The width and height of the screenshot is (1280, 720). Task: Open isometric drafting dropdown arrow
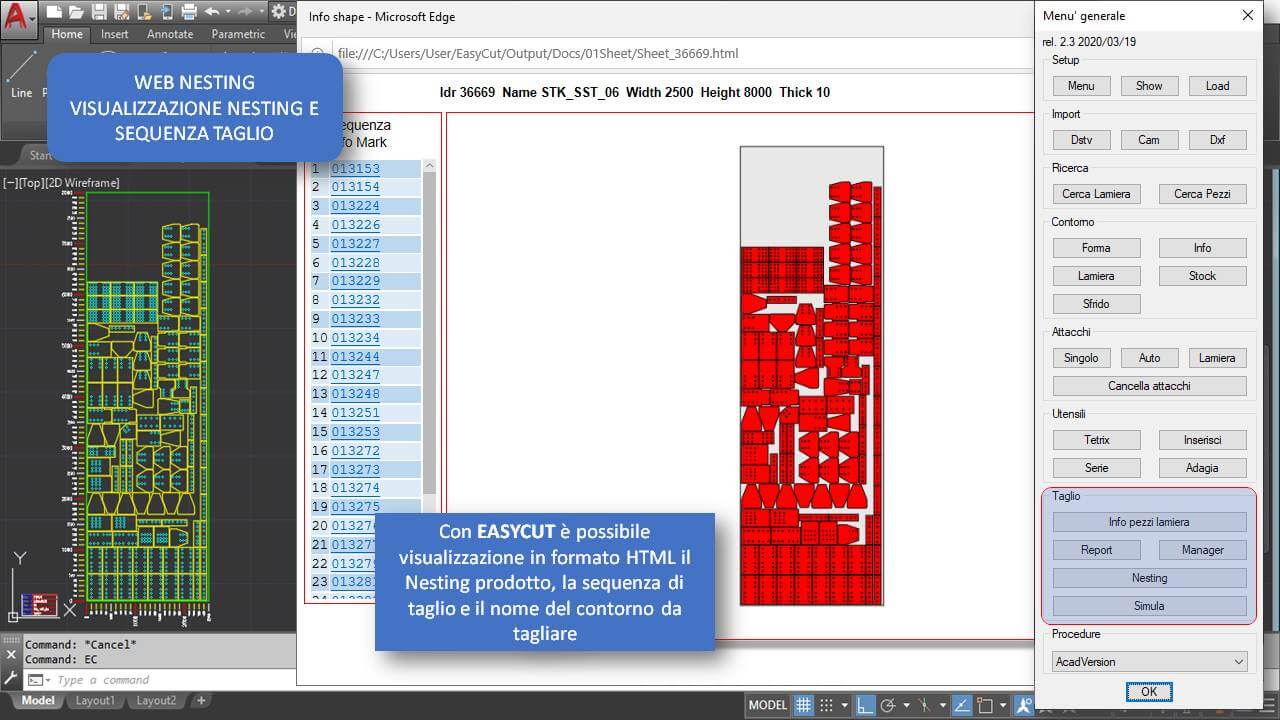(943, 705)
